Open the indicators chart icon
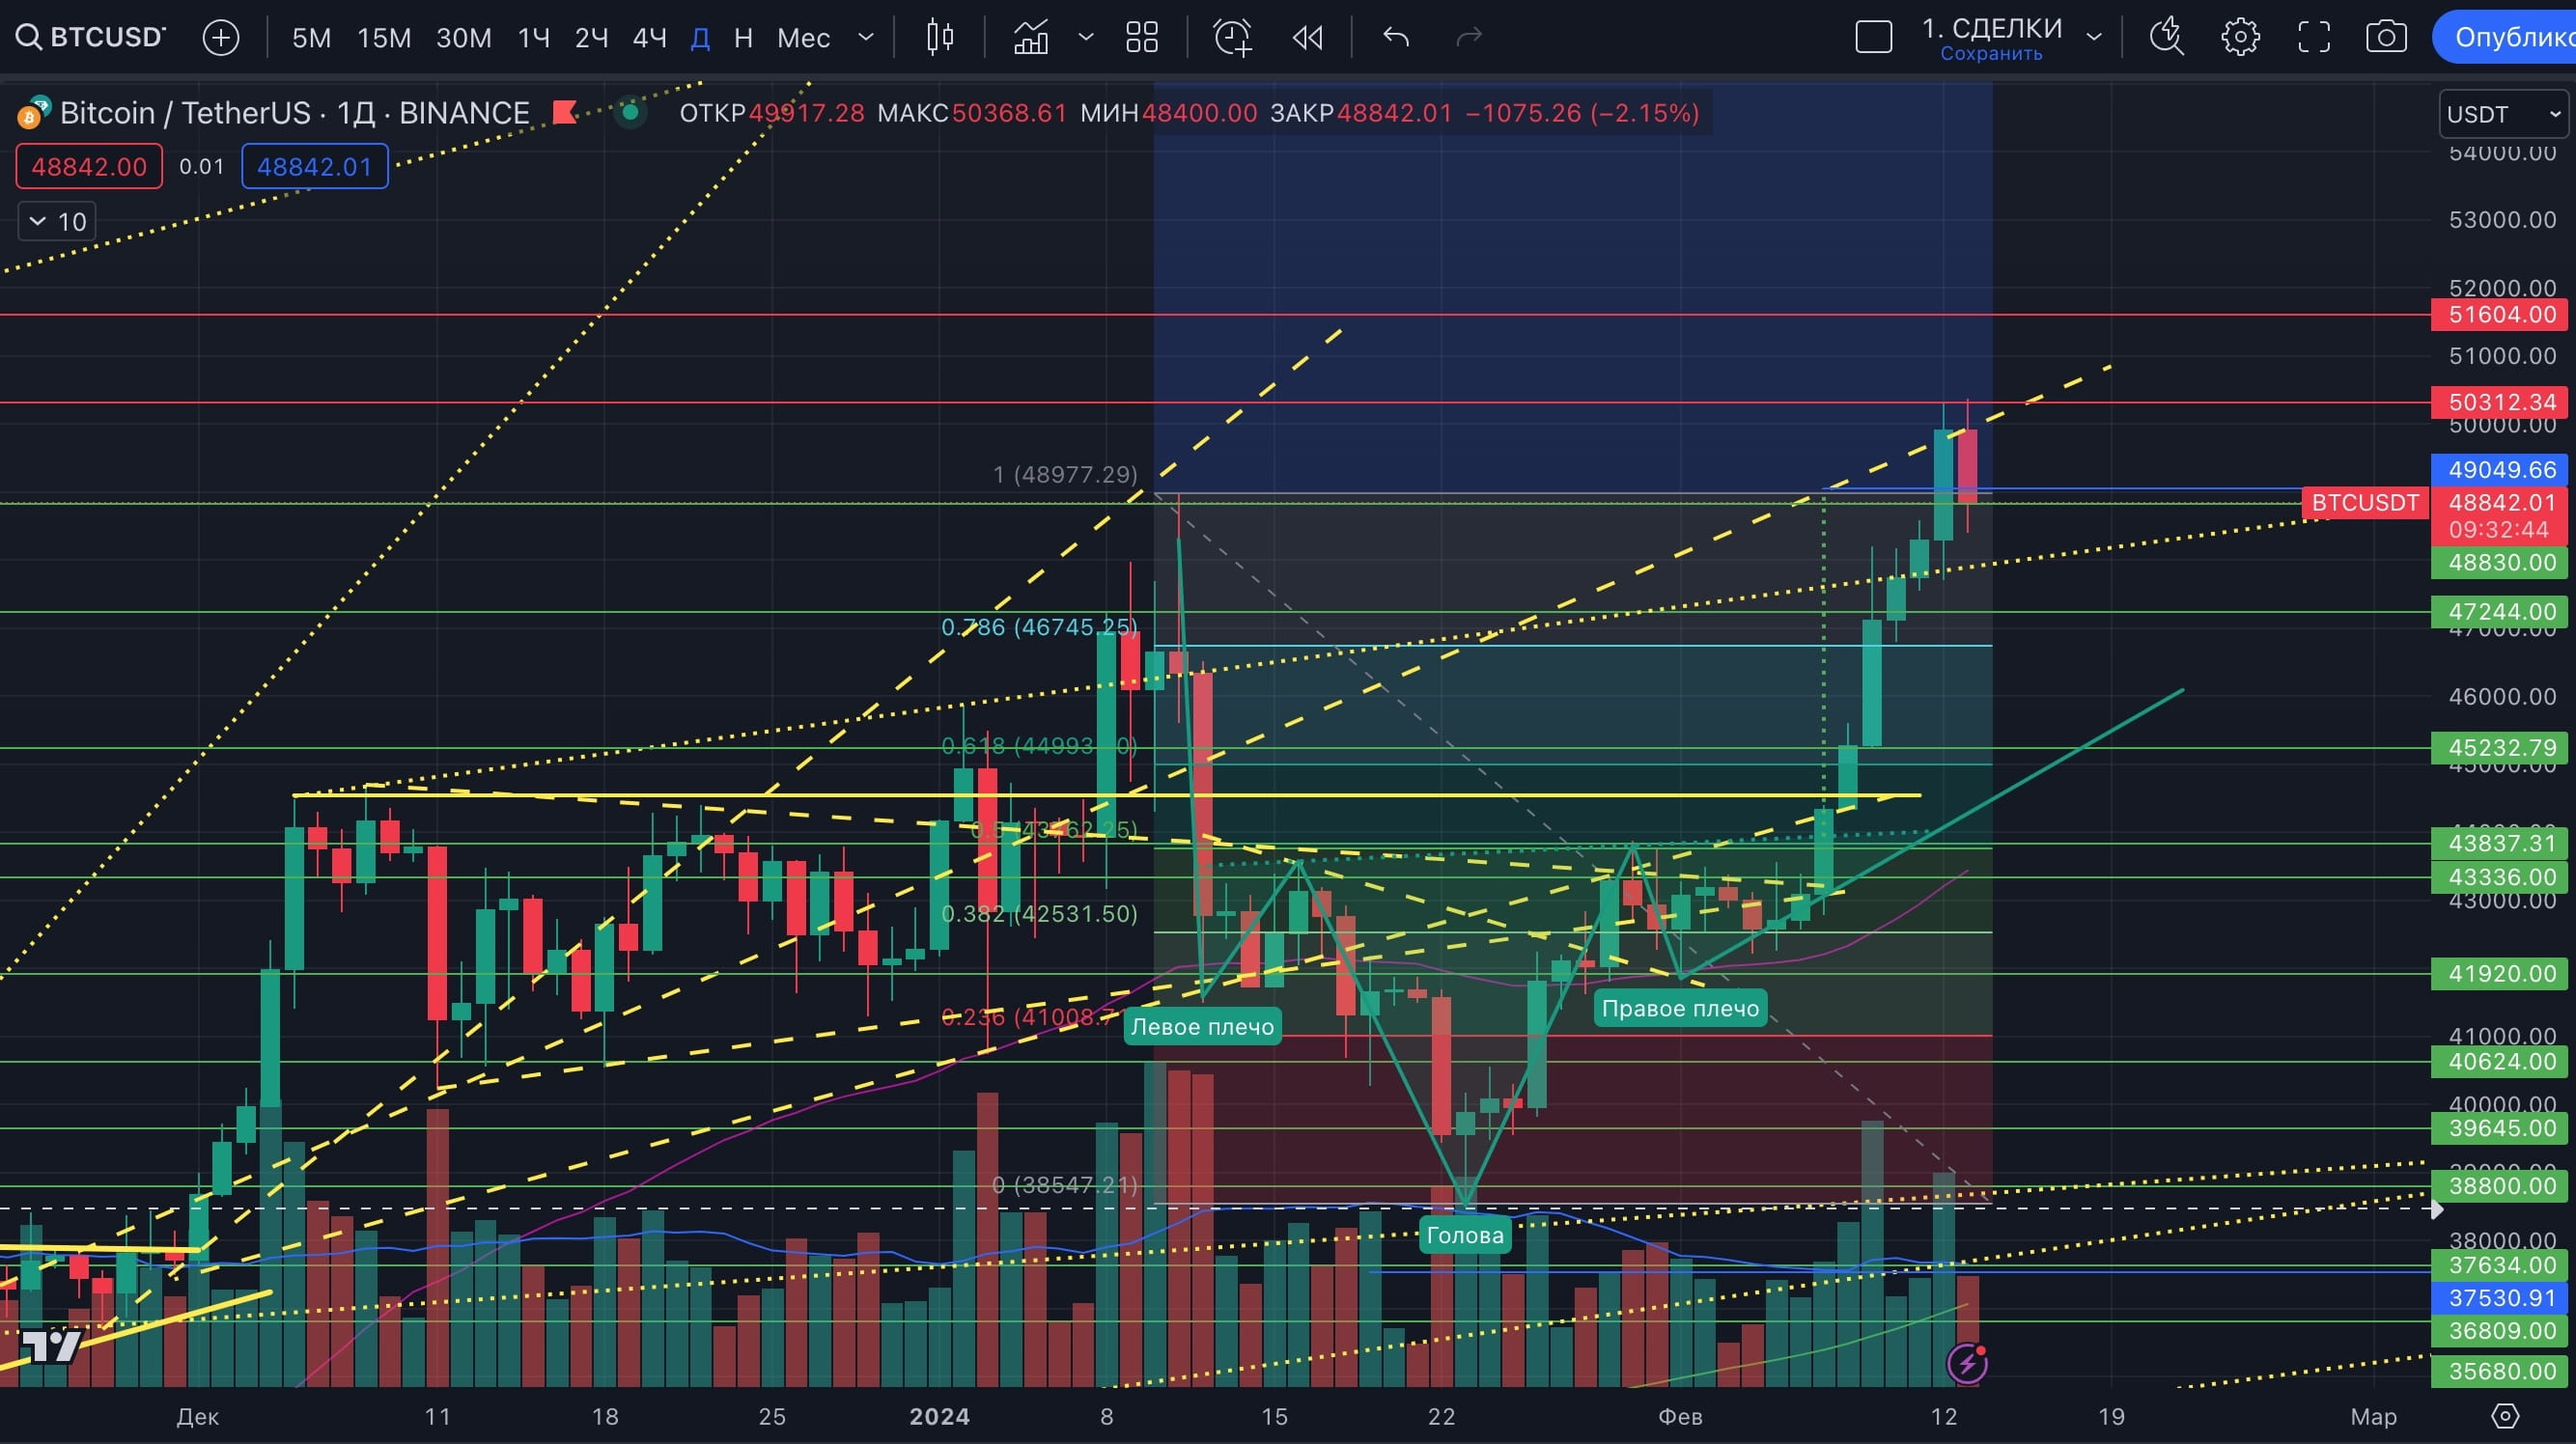This screenshot has height=1444, width=2576. [x=1031, y=38]
